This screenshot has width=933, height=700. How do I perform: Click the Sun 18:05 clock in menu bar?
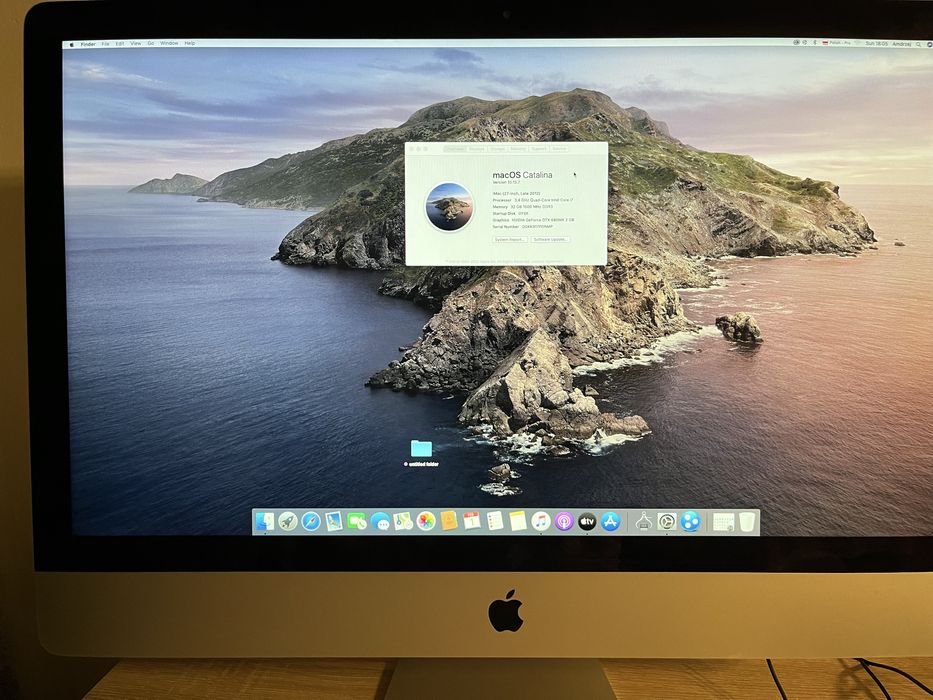tap(876, 44)
